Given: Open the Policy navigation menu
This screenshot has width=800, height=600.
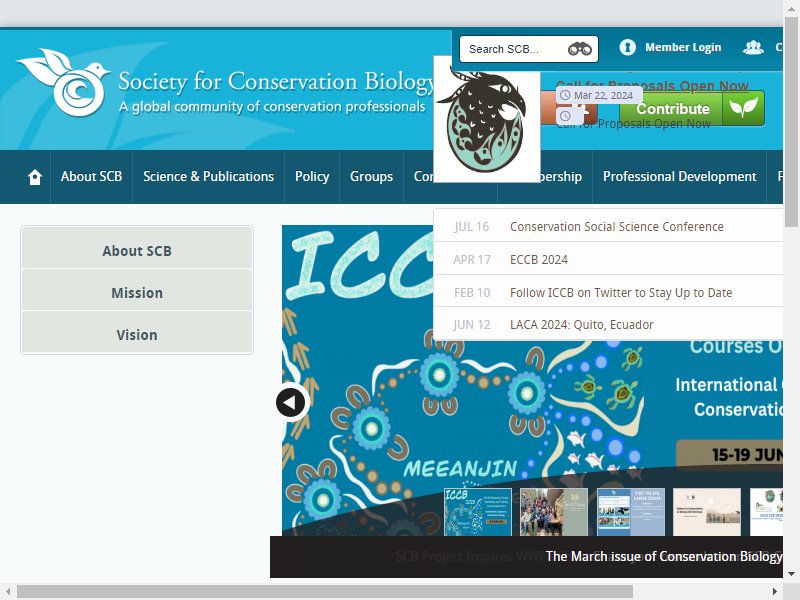Looking at the screenshot, I should tap(312, 177).
